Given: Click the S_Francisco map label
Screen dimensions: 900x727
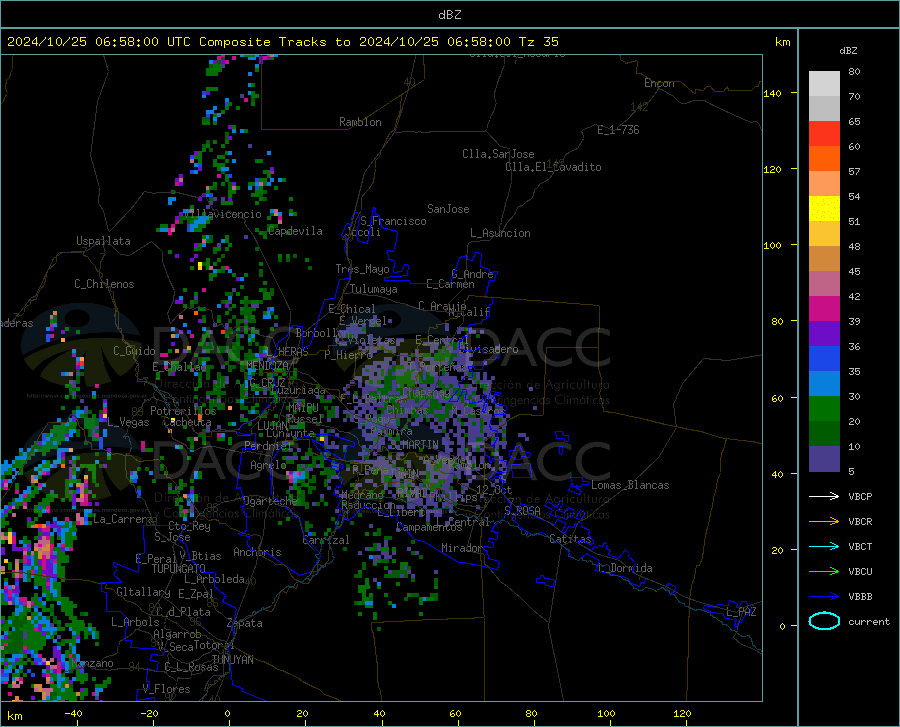Looking at the screenshot, I should (393, 221).
